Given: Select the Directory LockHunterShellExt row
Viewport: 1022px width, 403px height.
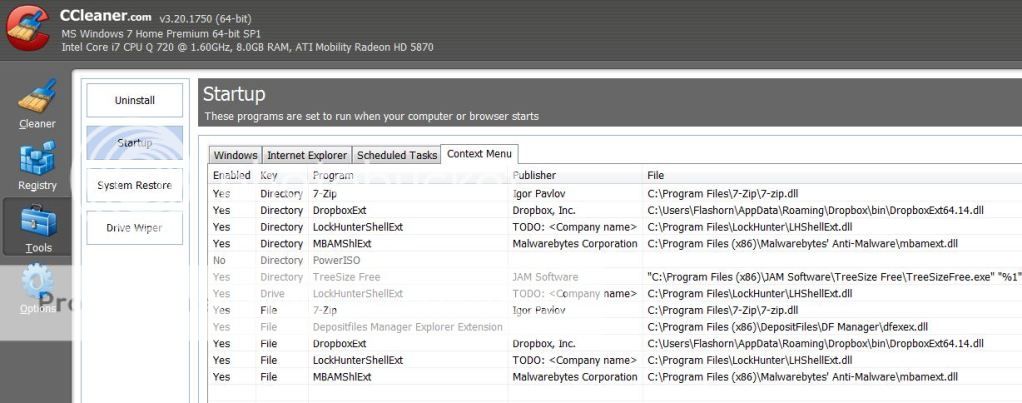Looking at the screenshot, I should coord(615,227).
